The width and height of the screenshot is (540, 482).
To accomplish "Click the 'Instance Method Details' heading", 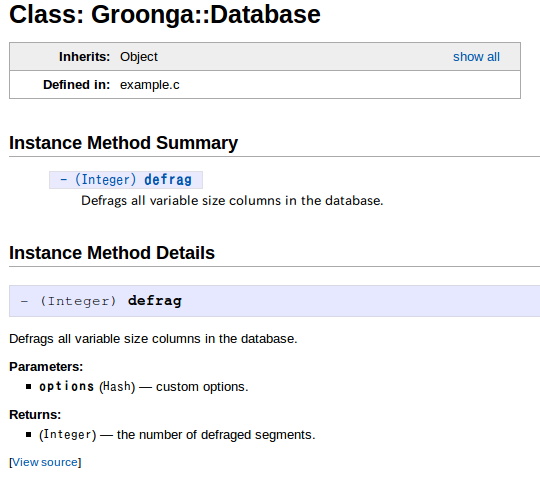I will click(112, 253).
